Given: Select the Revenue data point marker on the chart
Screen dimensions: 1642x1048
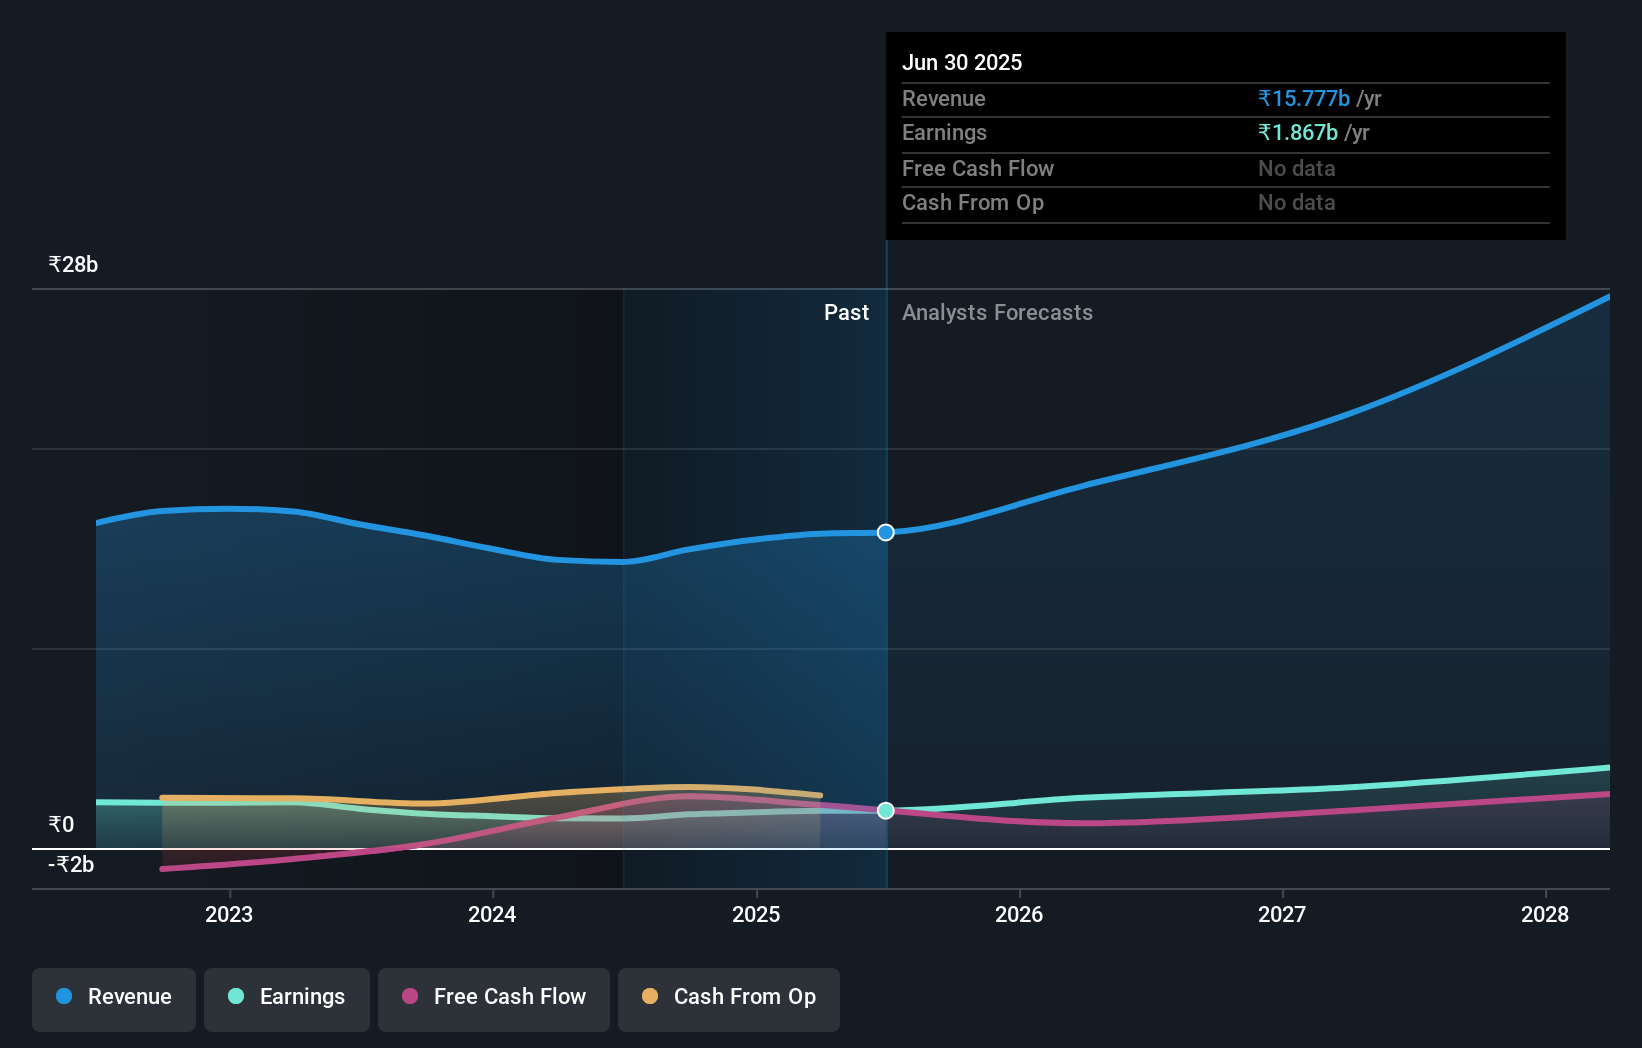Looking at the screenshot, I should 885,532.
